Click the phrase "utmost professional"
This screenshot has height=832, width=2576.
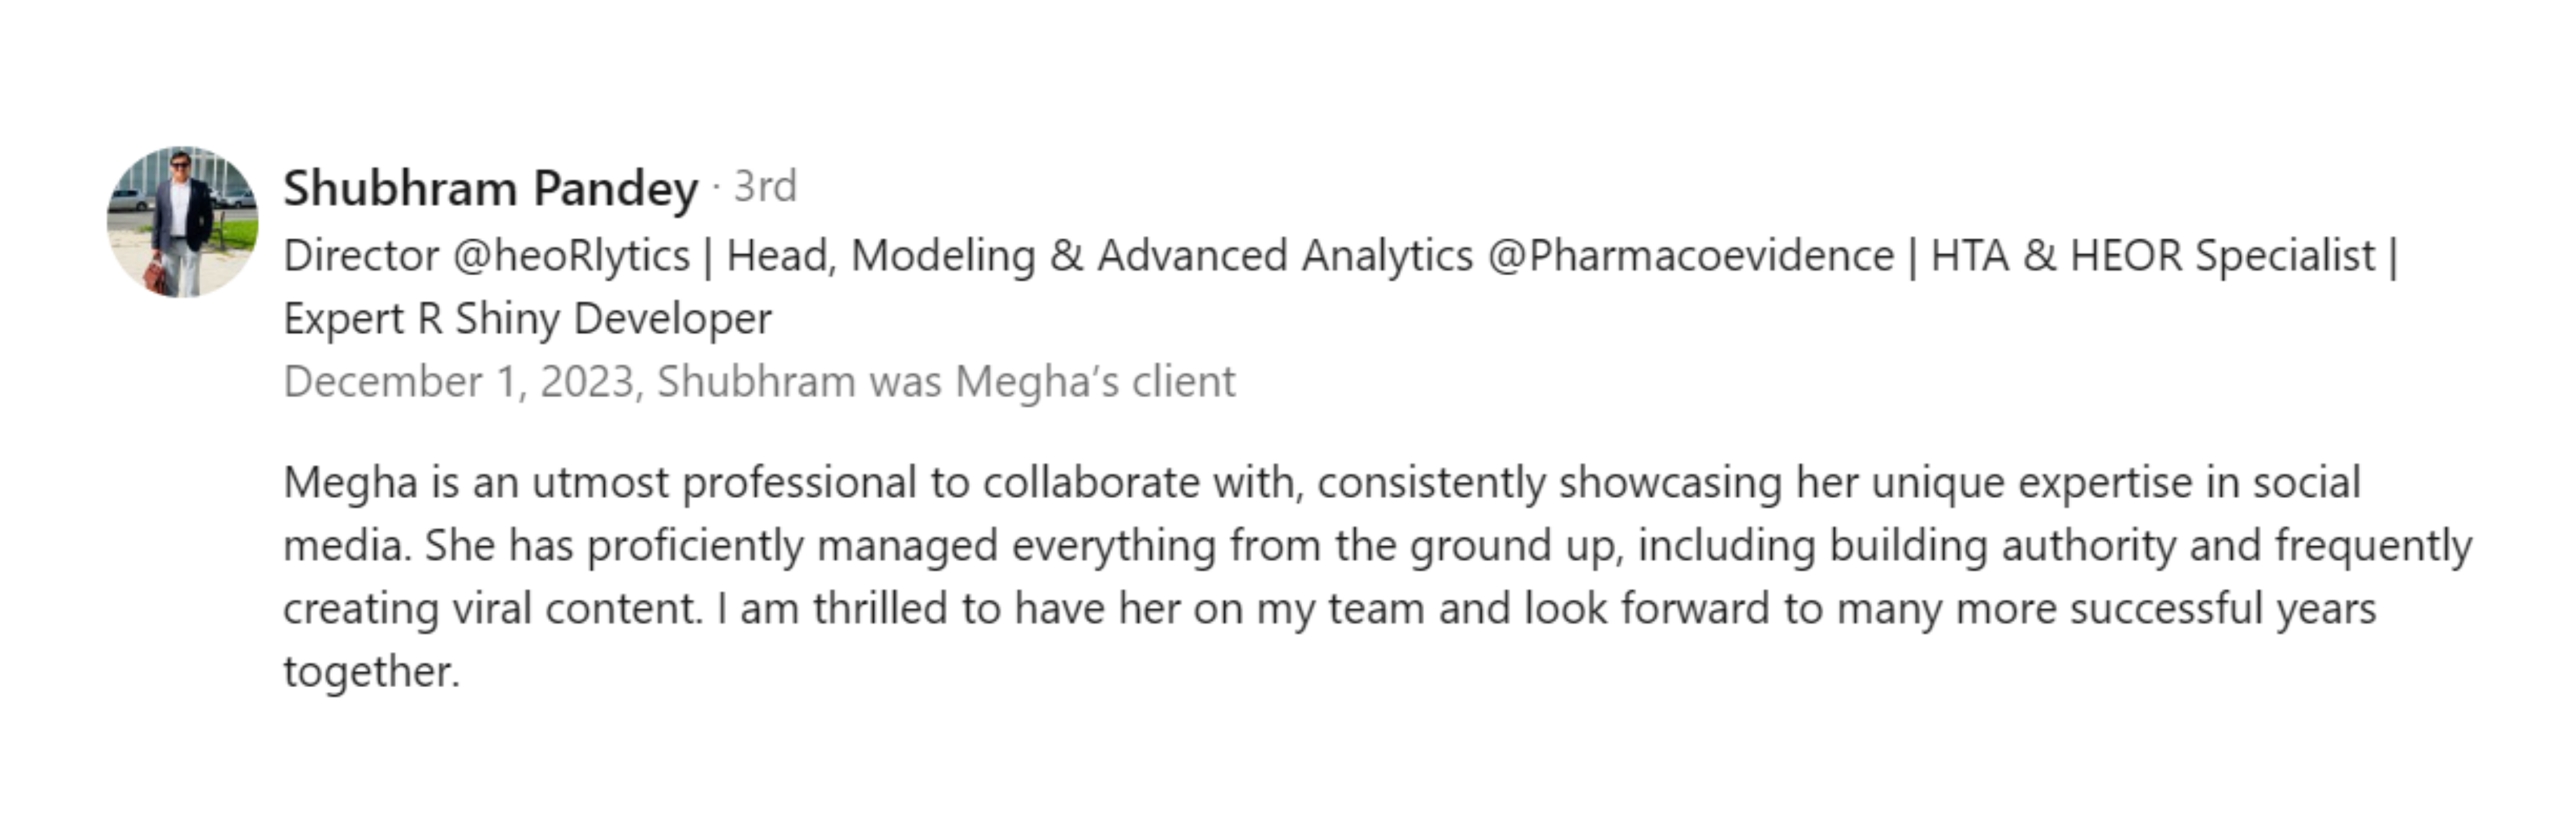723,483
